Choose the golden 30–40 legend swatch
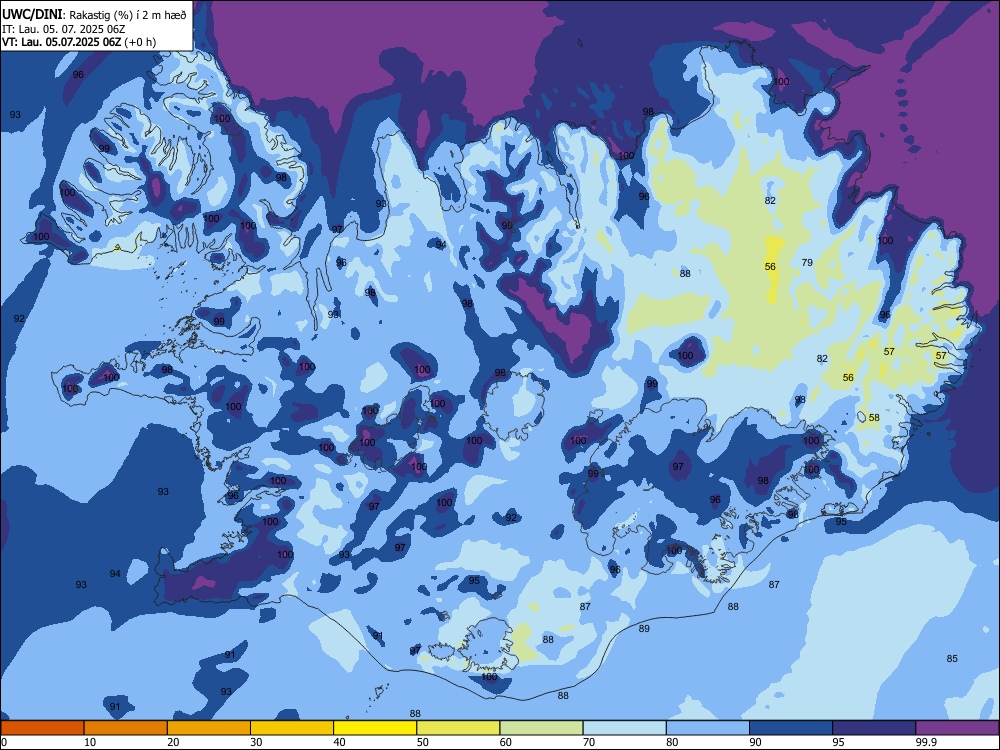1000x750 pixels. [292, 728]
